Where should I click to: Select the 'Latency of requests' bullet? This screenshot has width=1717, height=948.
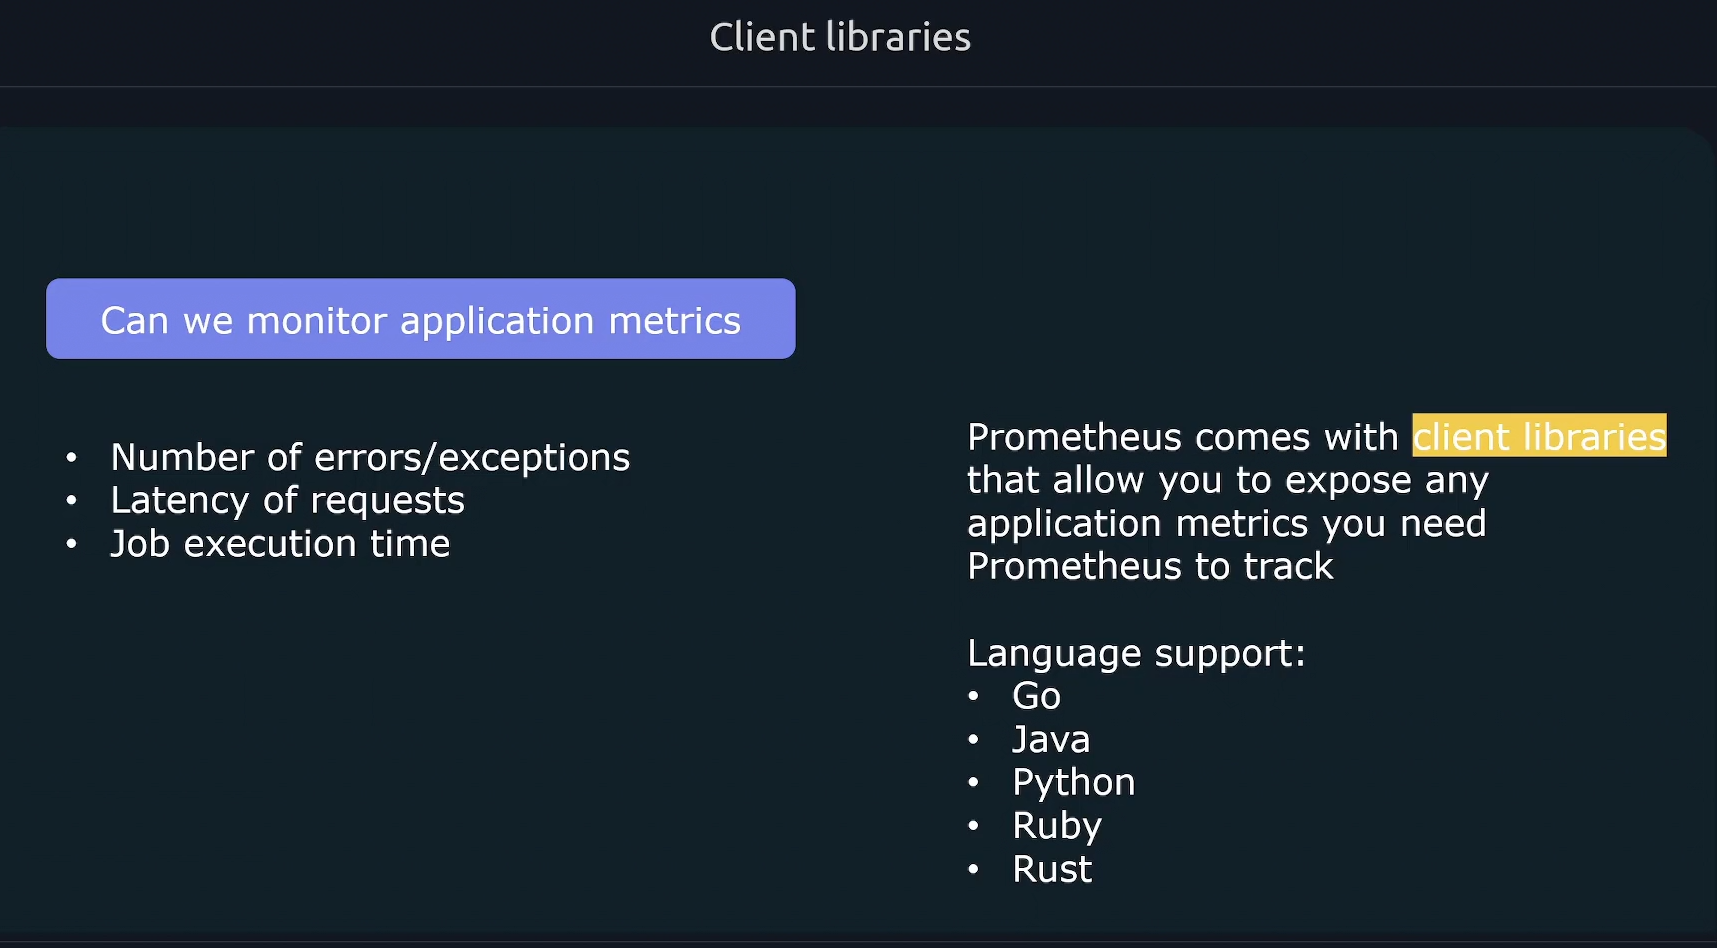tap(287, 500)
